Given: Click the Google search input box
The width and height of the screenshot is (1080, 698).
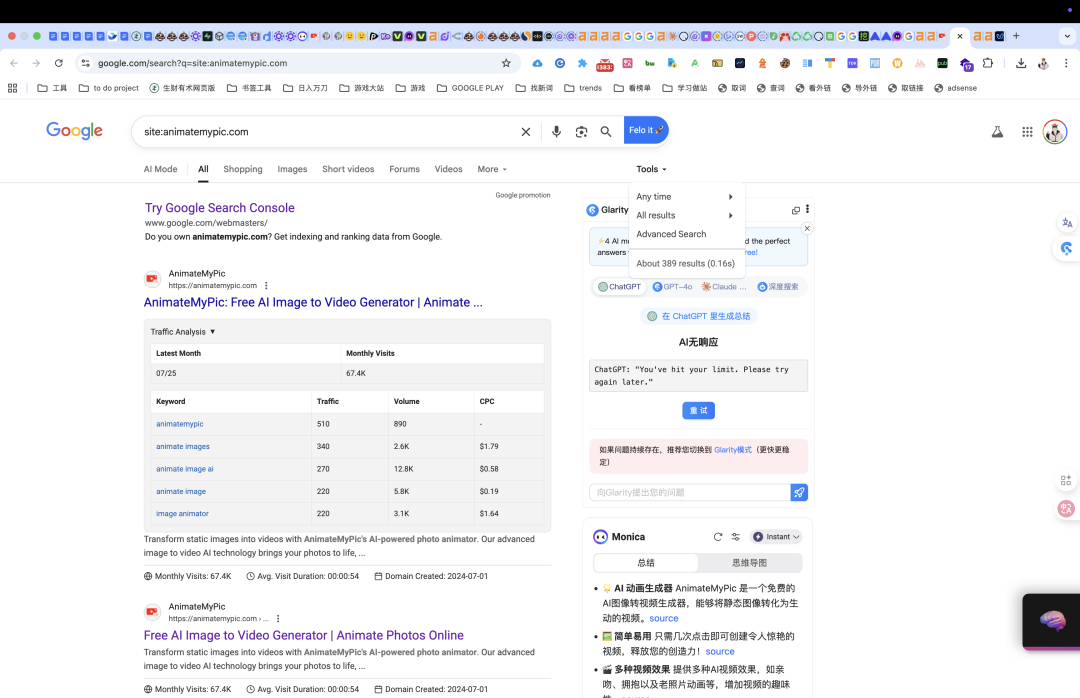Looking at the screenshot, I should [x=327, y=132].
